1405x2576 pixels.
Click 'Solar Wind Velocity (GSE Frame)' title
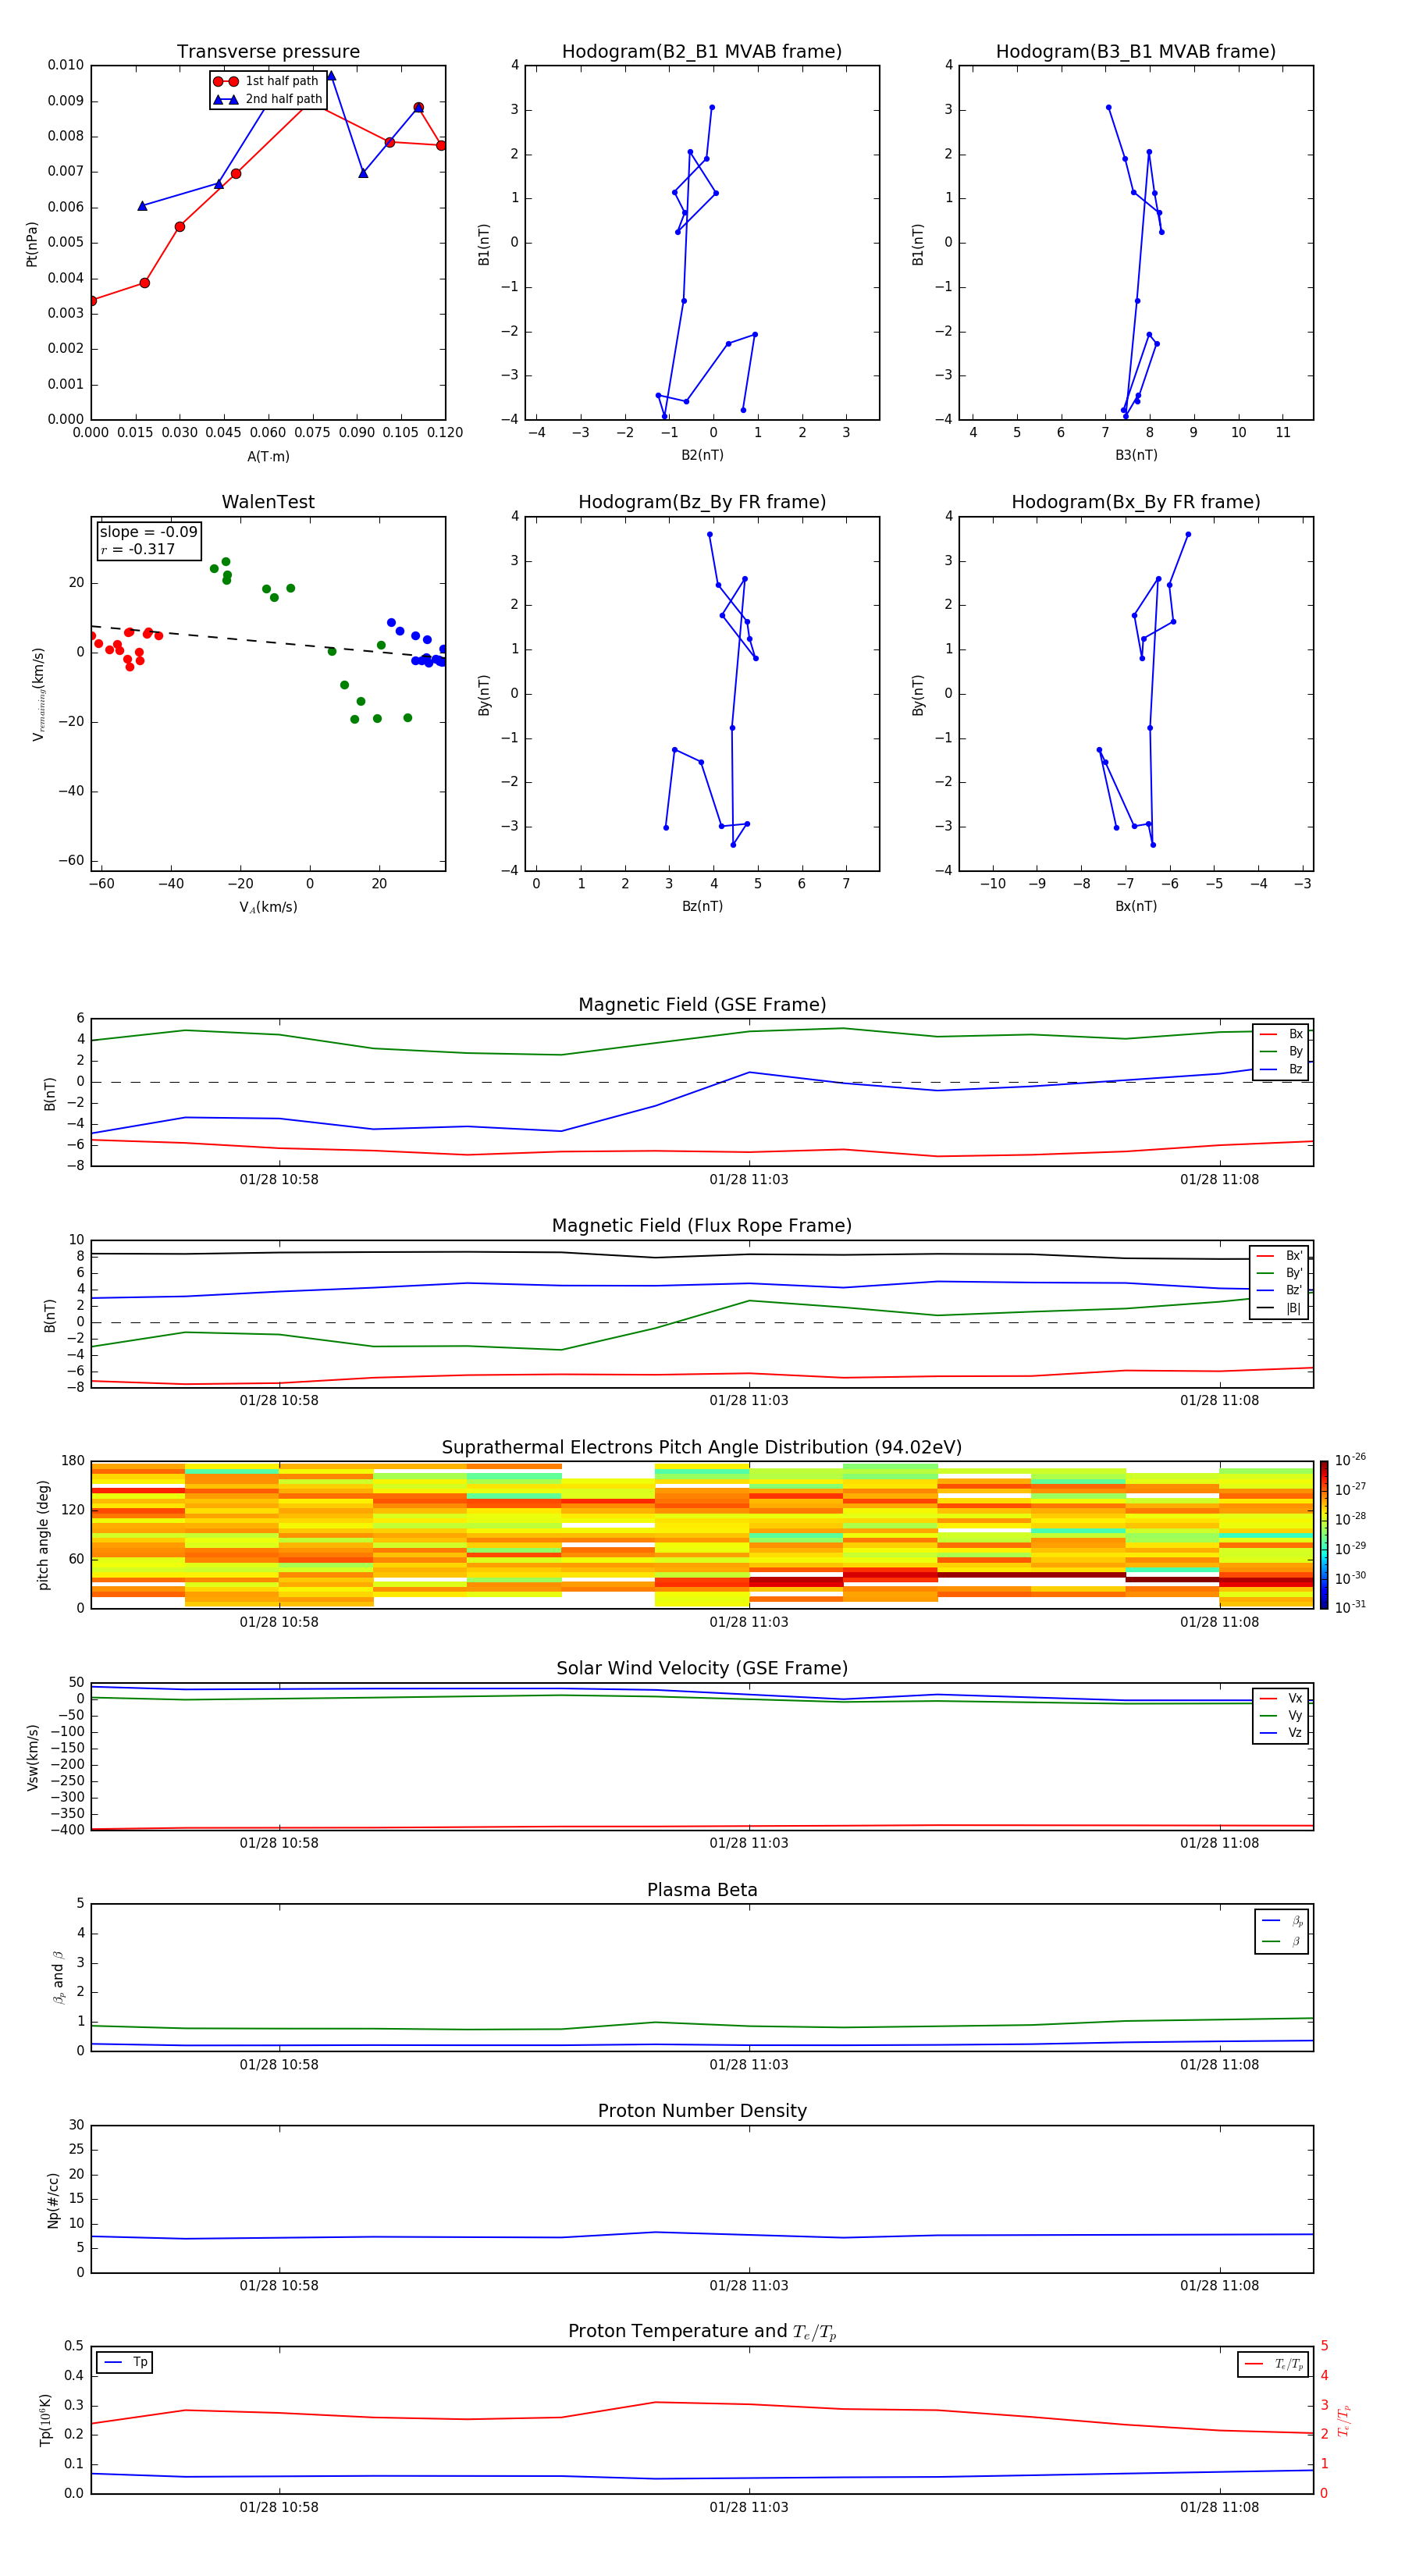[x=702, y=1668]
